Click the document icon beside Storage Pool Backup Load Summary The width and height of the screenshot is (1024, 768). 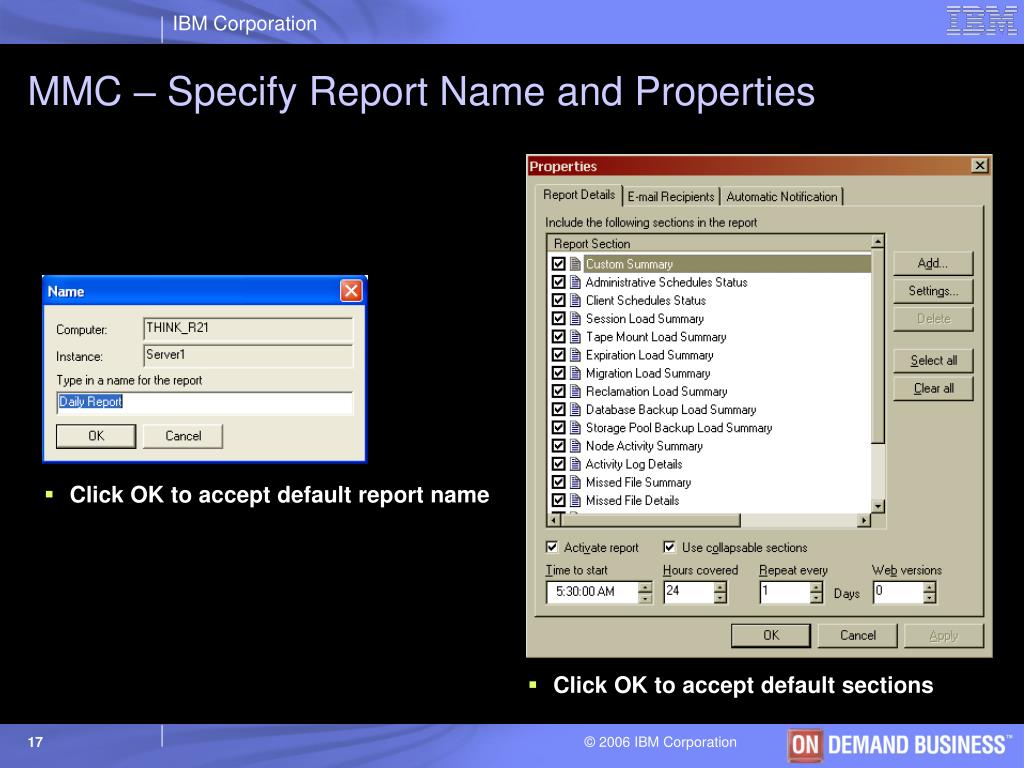pyautogui.click(x=575, y=428)
